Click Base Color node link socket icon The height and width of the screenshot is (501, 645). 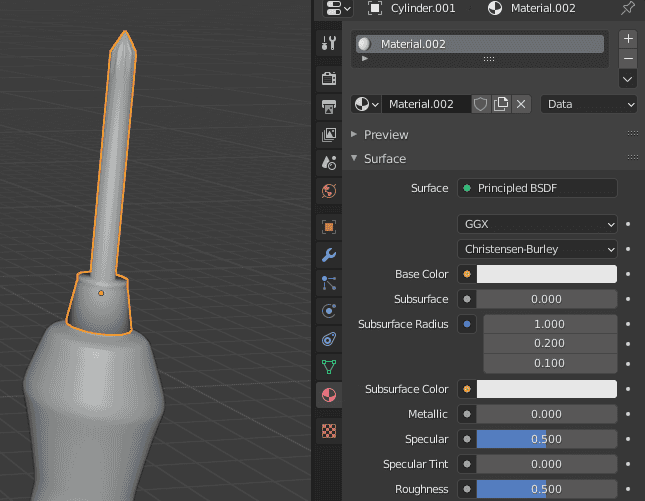[467, 274]
